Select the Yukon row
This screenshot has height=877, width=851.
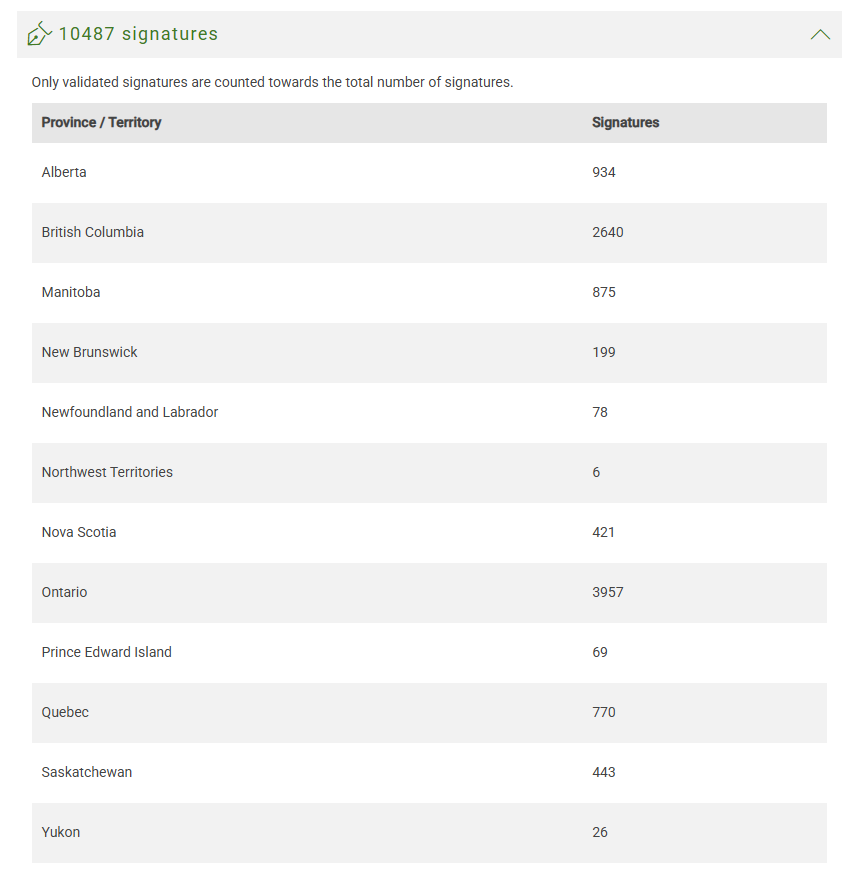61,832
